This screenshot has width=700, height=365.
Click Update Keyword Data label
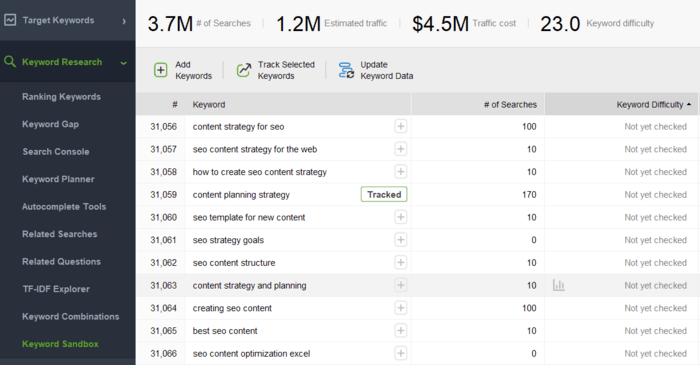point(387,70)
